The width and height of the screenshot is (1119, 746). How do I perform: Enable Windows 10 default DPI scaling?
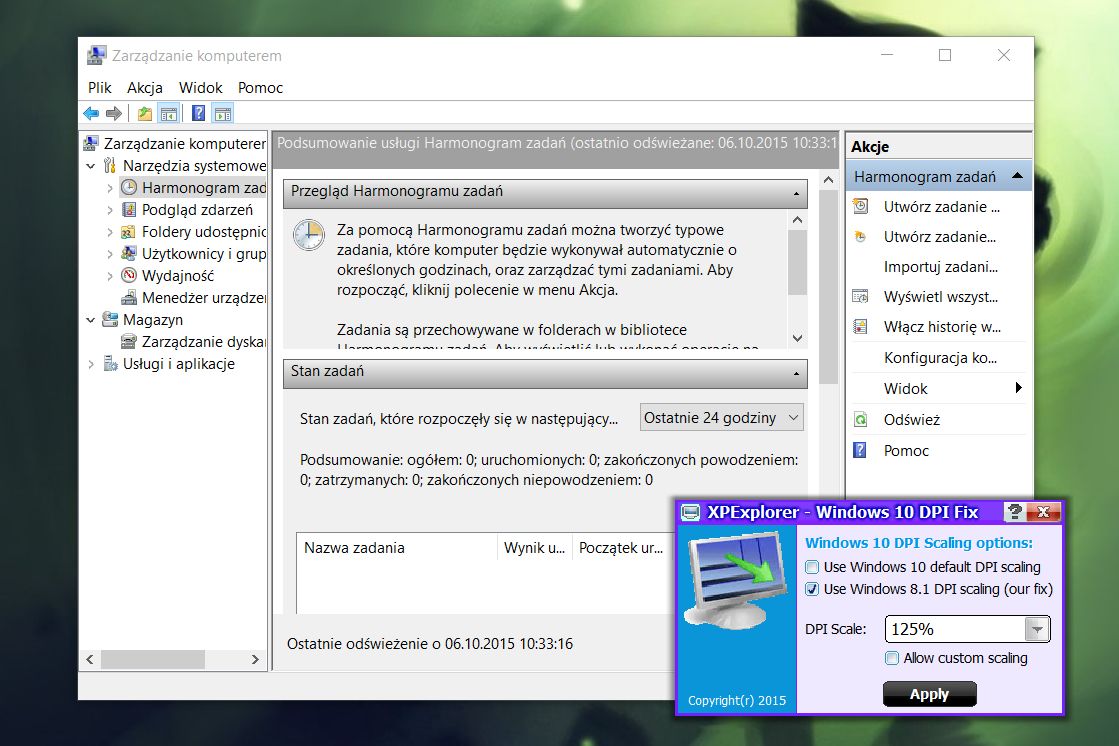(x=811, y=567)
